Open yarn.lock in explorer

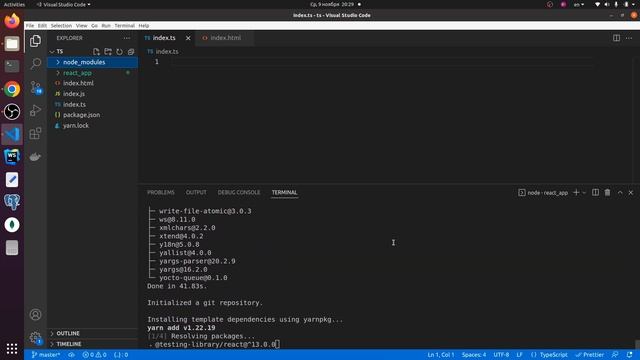pyautogui.click(x=93, y=126)
